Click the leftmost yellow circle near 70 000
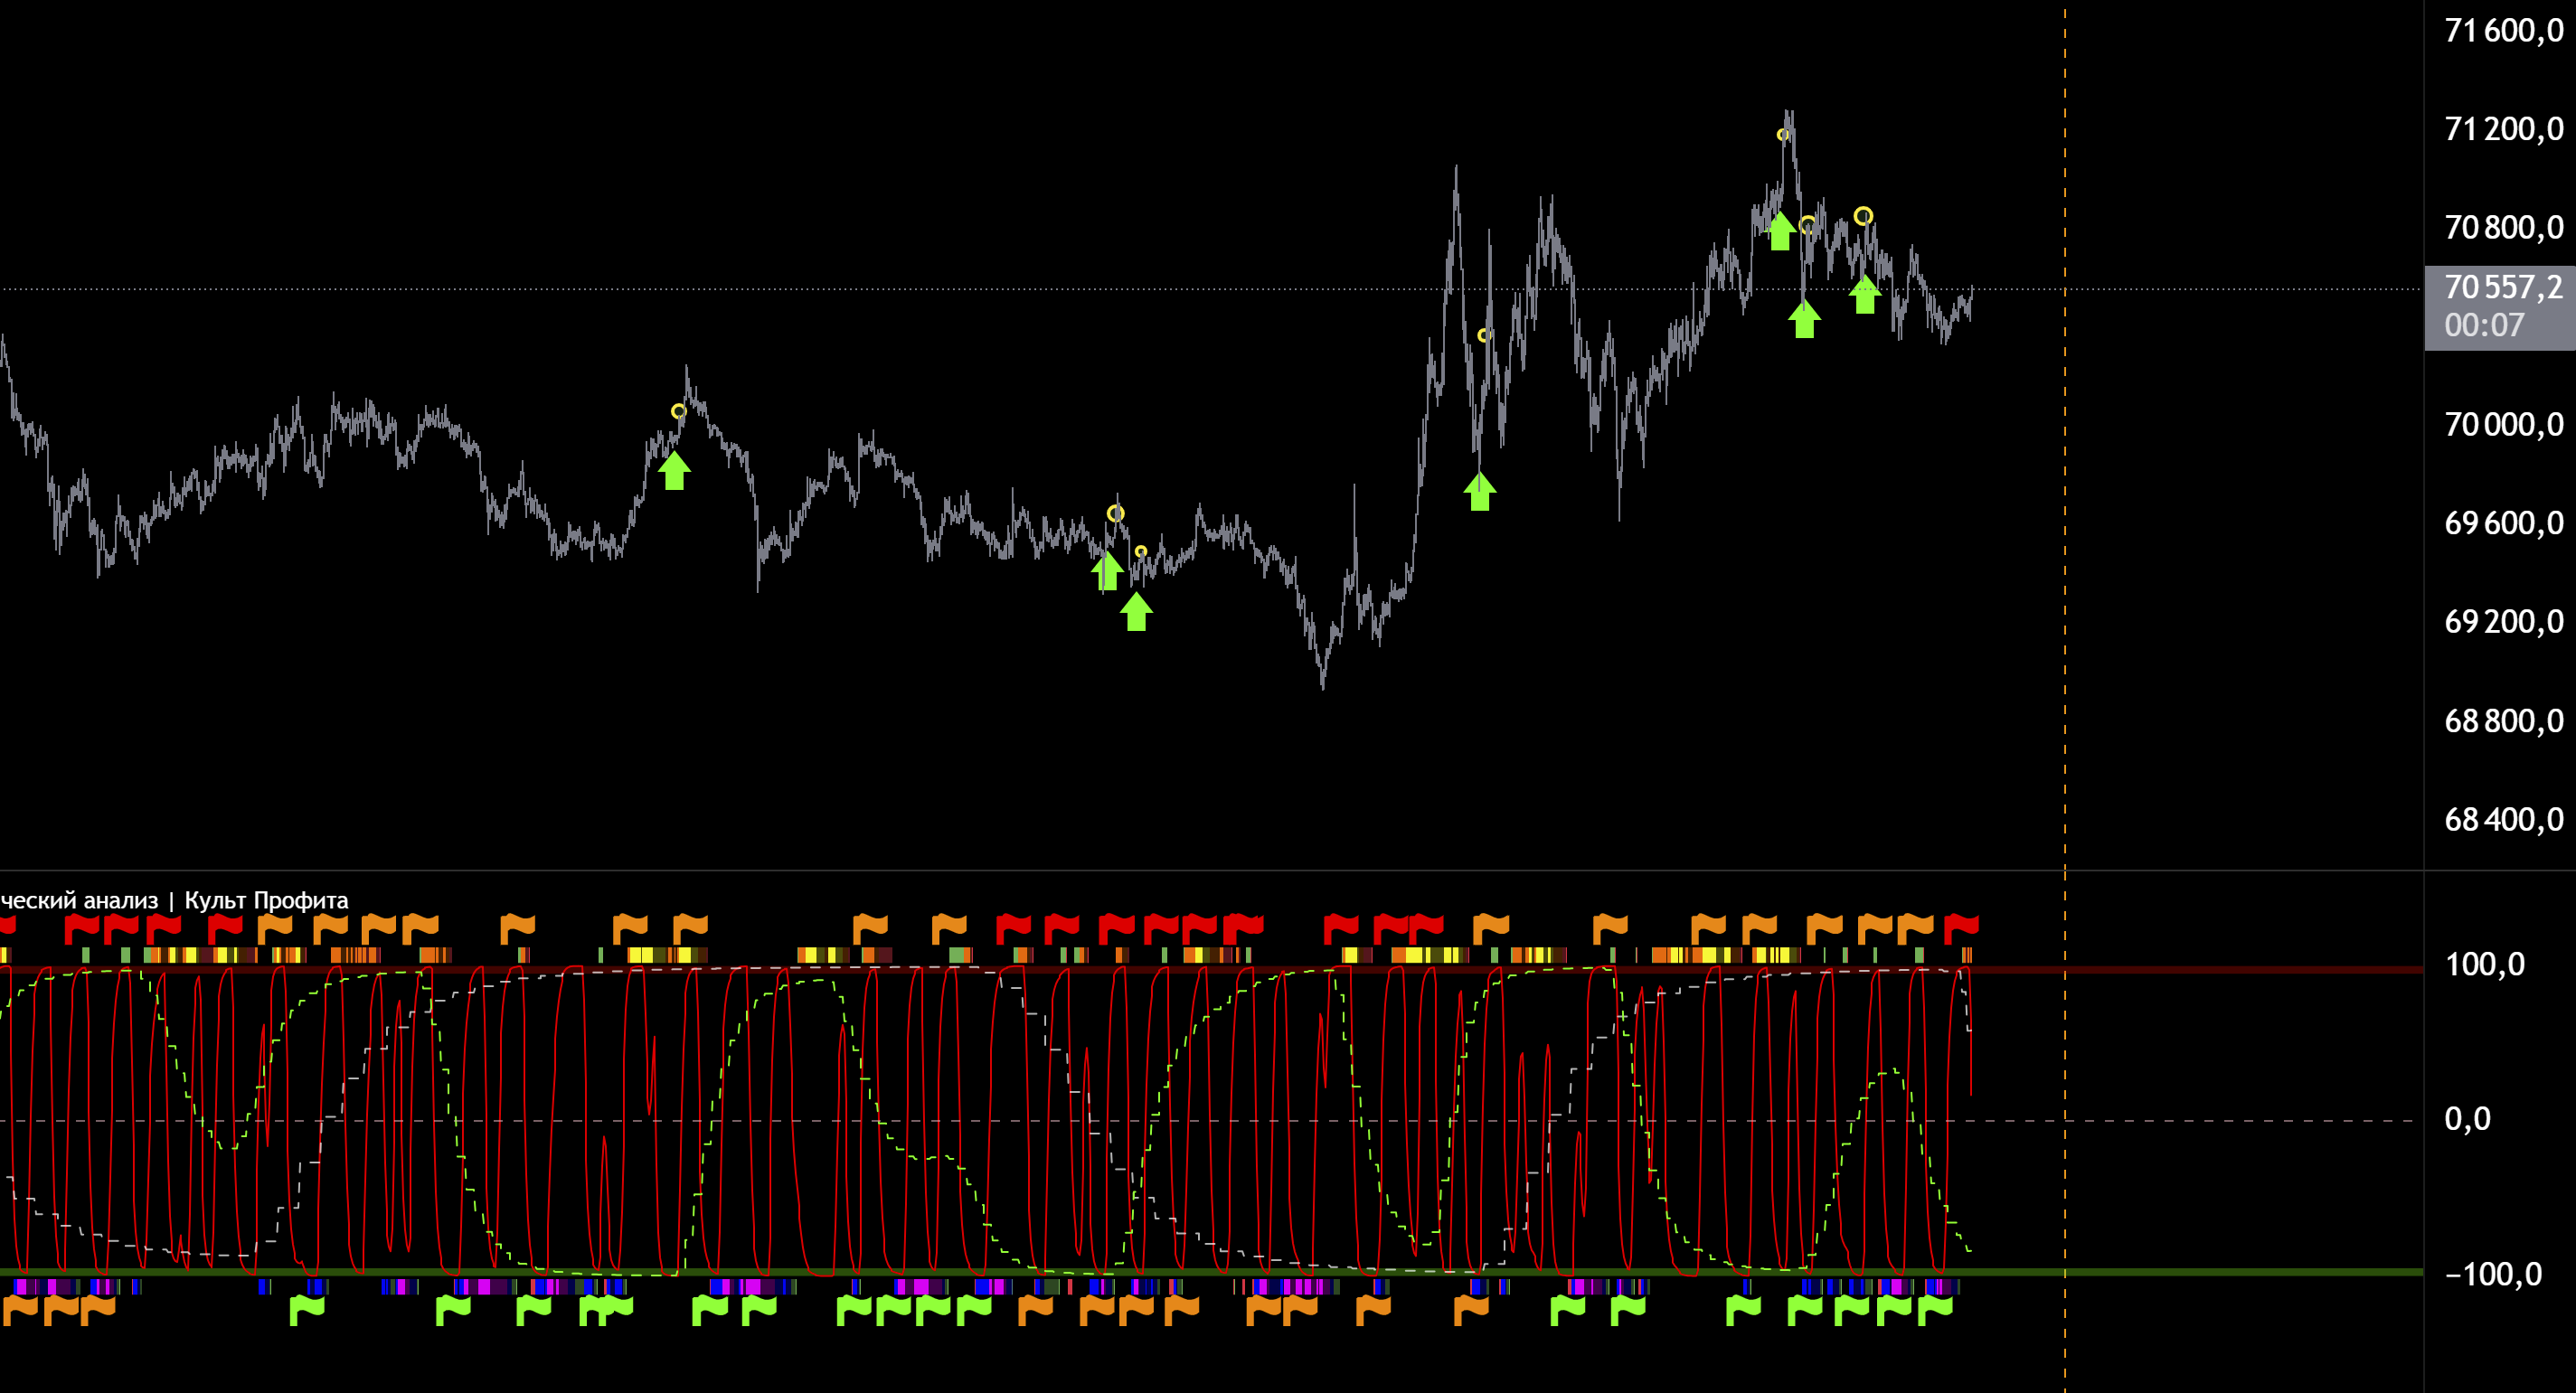2576x1393 pixels. [678, 411]
